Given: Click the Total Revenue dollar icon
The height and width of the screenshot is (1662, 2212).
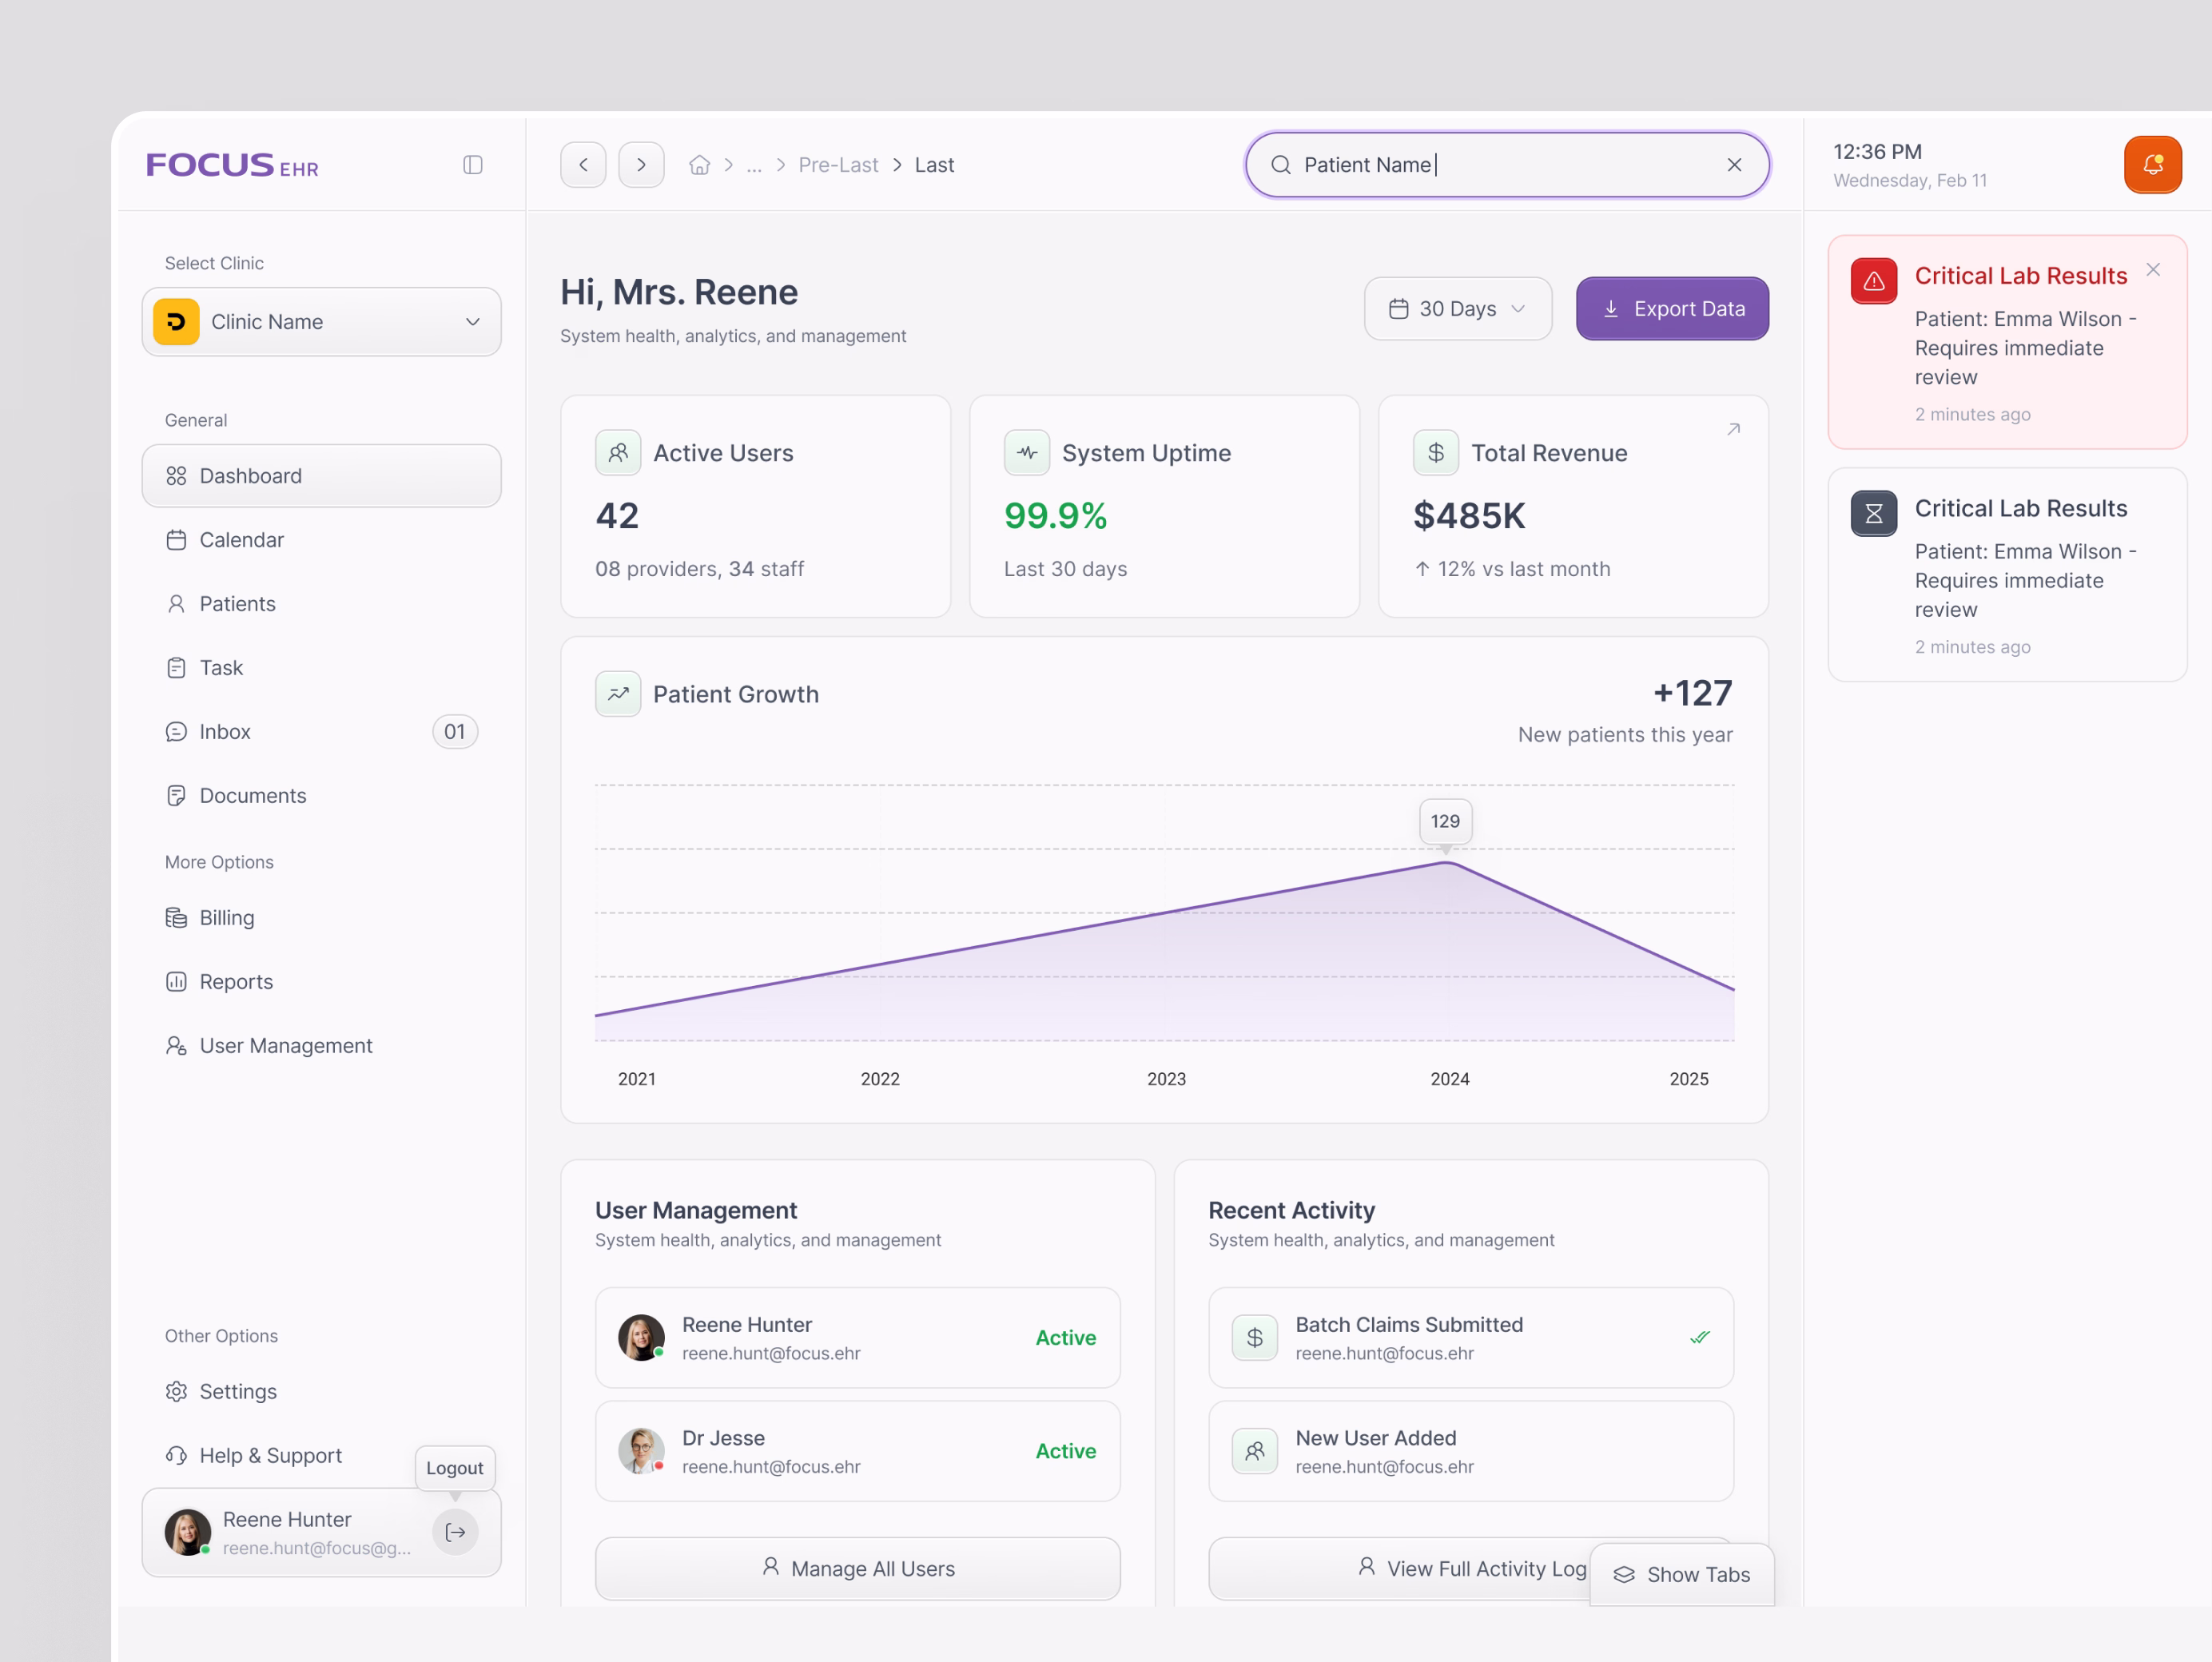Looking at the screenshot, I should pos(1436,453).
